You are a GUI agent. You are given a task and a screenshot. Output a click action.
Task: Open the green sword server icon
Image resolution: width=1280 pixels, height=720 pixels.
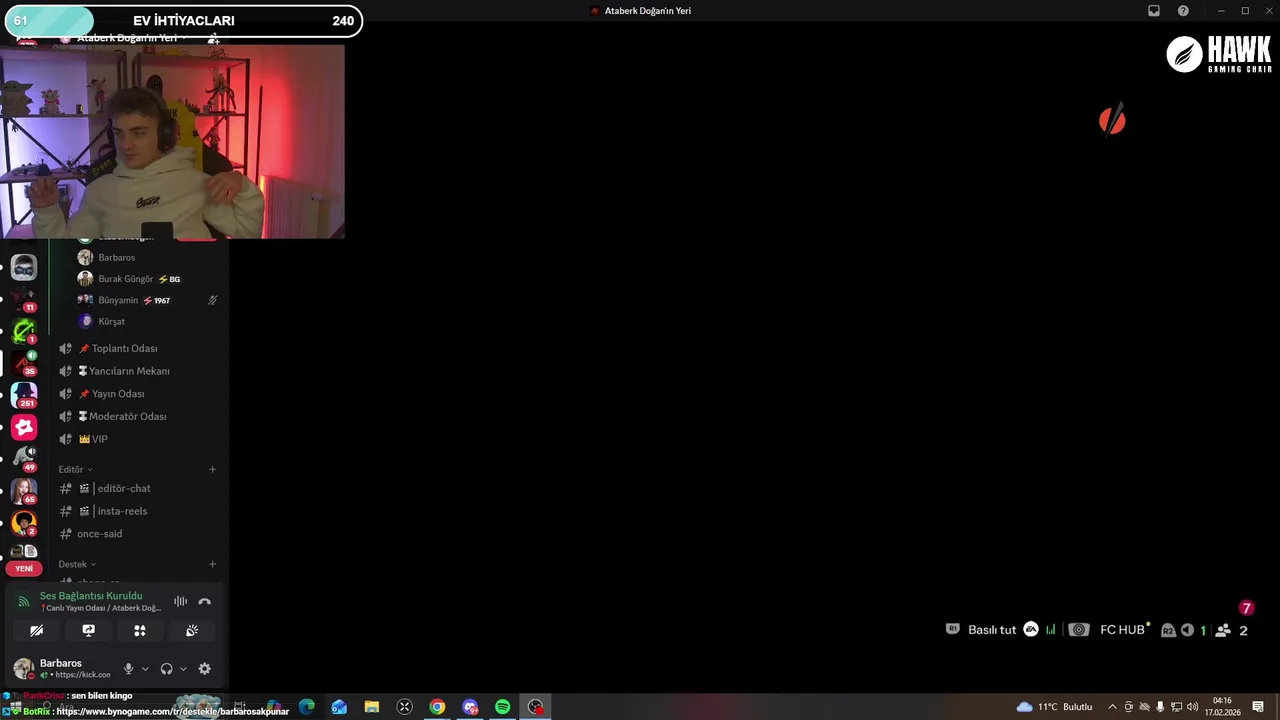coord(24,329)
